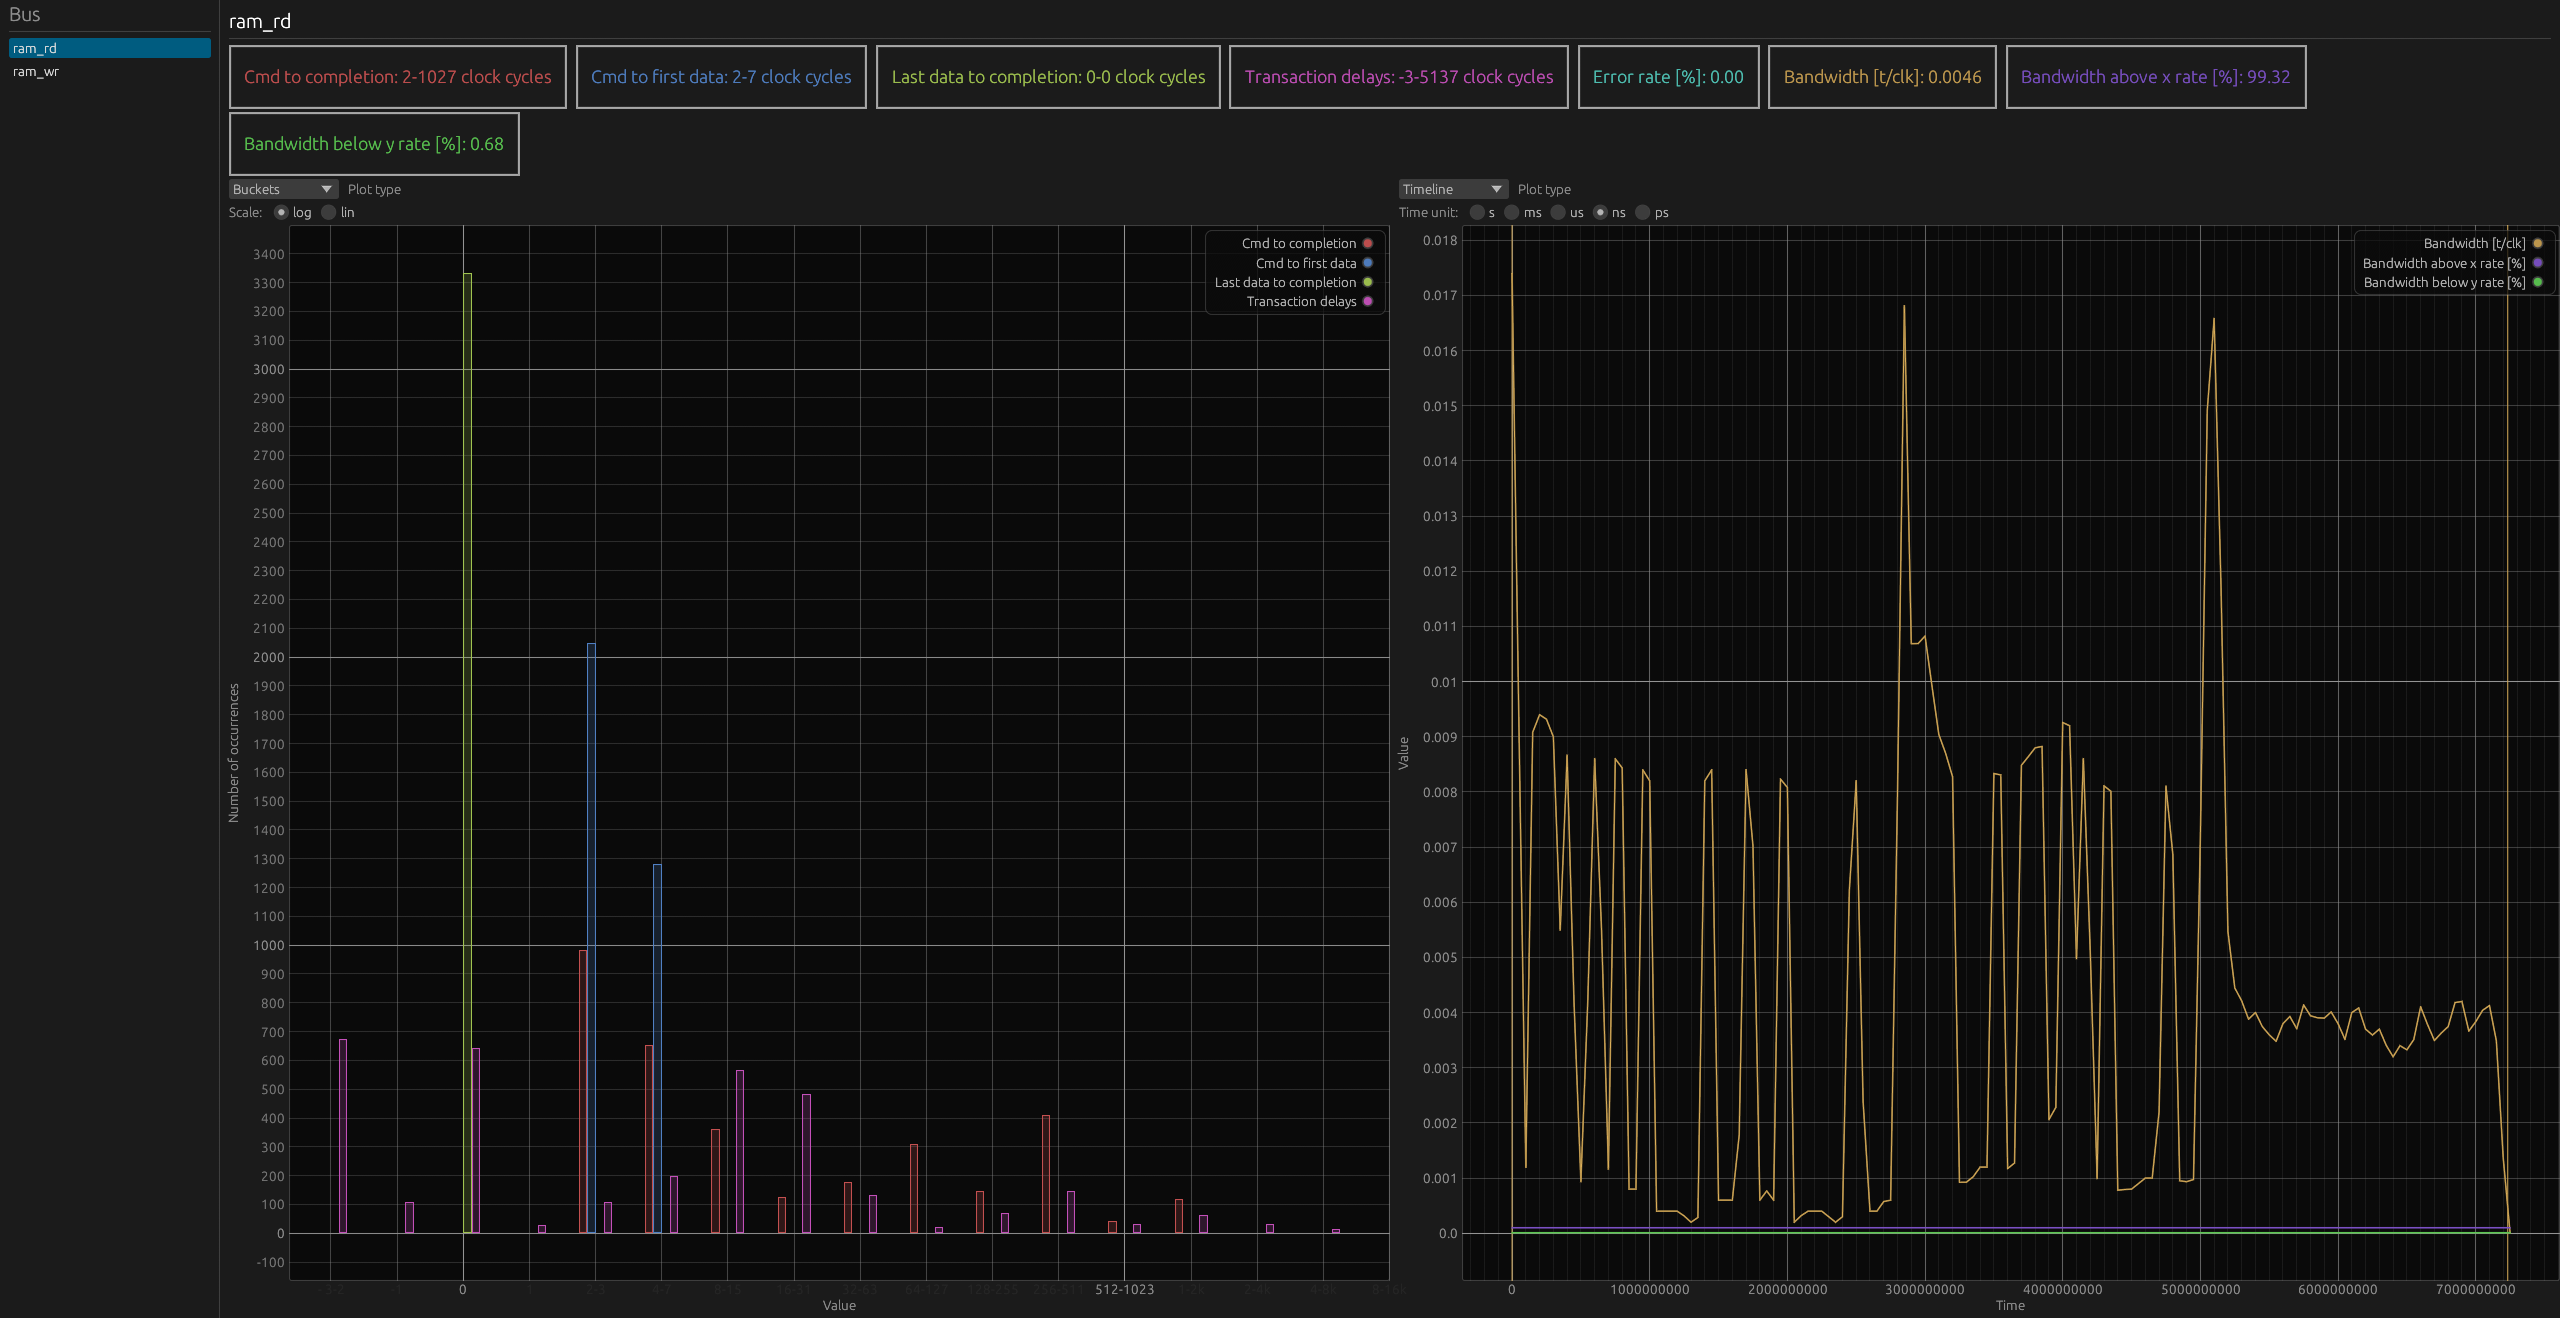
Task: Toggle Last data to completion legend marker
Action: (1367, 282)
